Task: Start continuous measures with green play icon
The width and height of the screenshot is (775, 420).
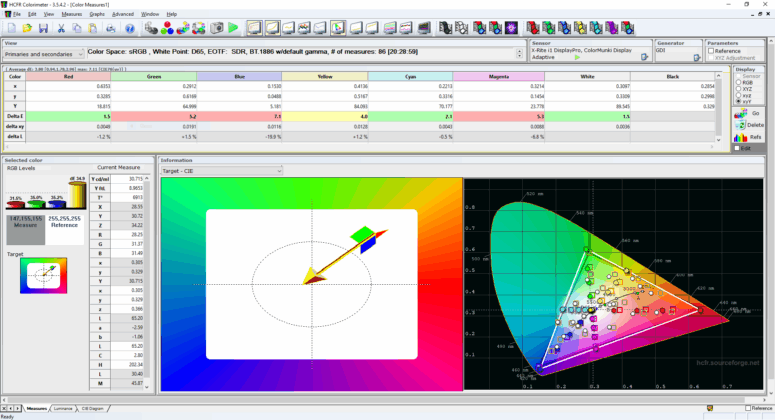Action: 233,28
